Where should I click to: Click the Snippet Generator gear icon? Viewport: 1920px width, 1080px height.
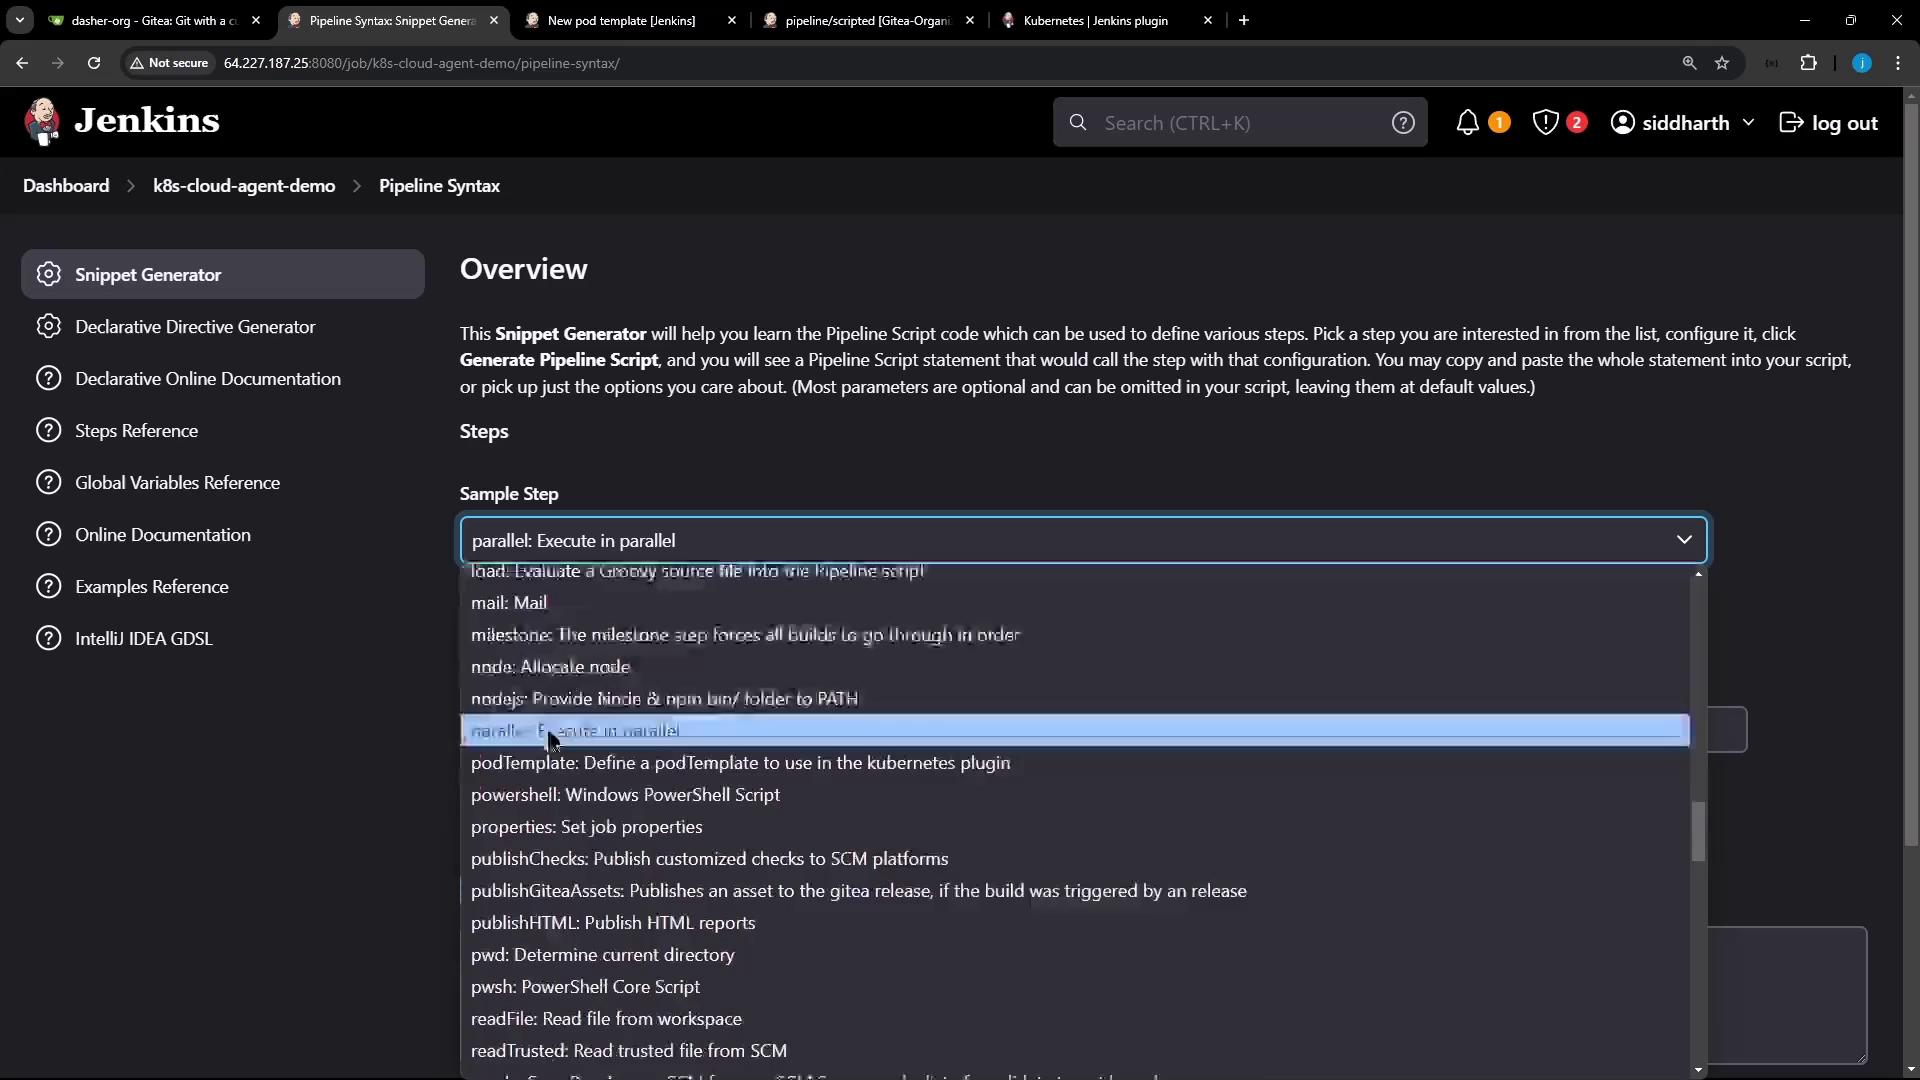click(48, 274)
